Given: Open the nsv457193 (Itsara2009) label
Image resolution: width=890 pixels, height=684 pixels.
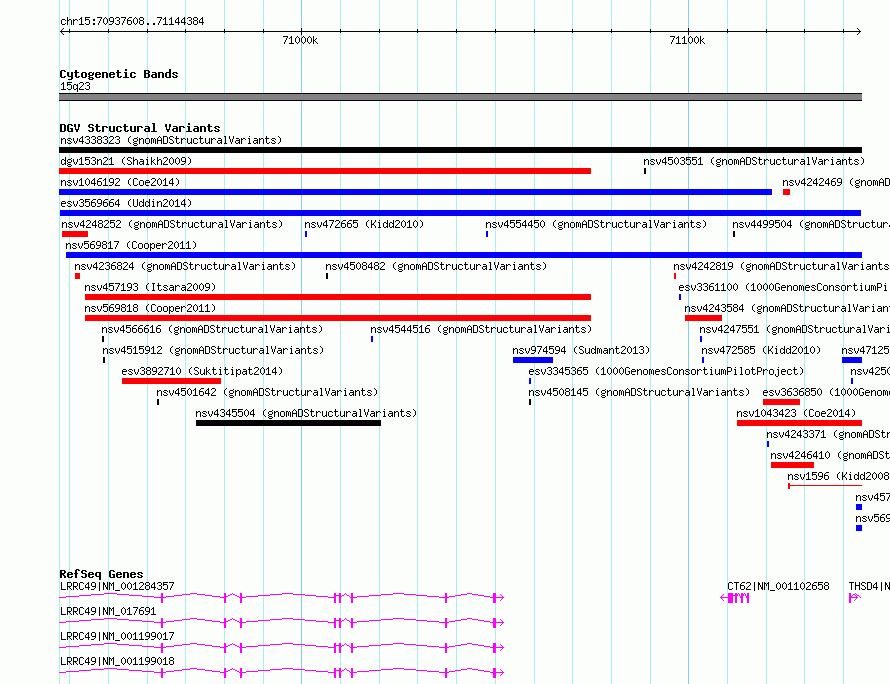Looking at the screenshot, I should 150,287.
